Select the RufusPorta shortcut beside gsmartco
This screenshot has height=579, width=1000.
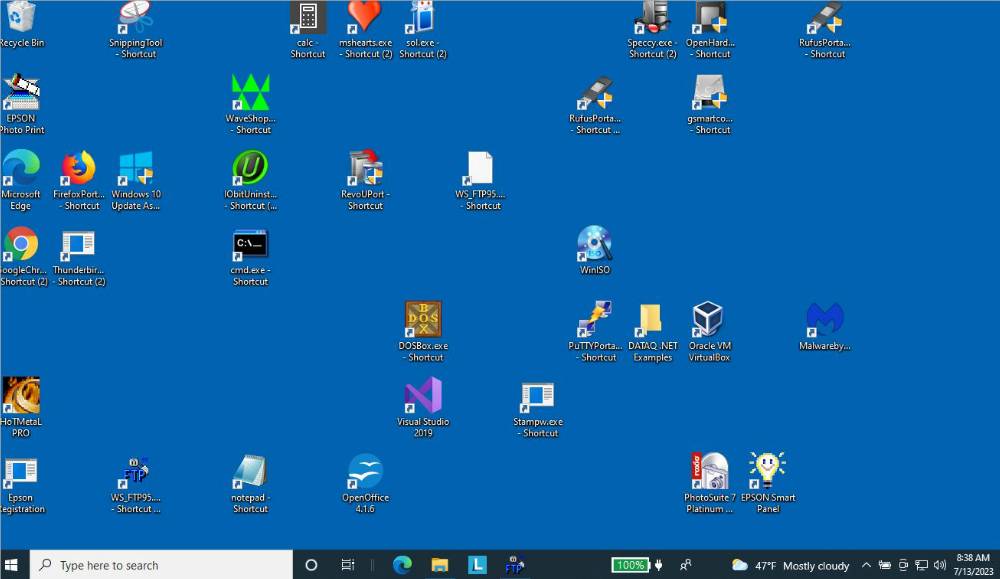pos(595,104)
